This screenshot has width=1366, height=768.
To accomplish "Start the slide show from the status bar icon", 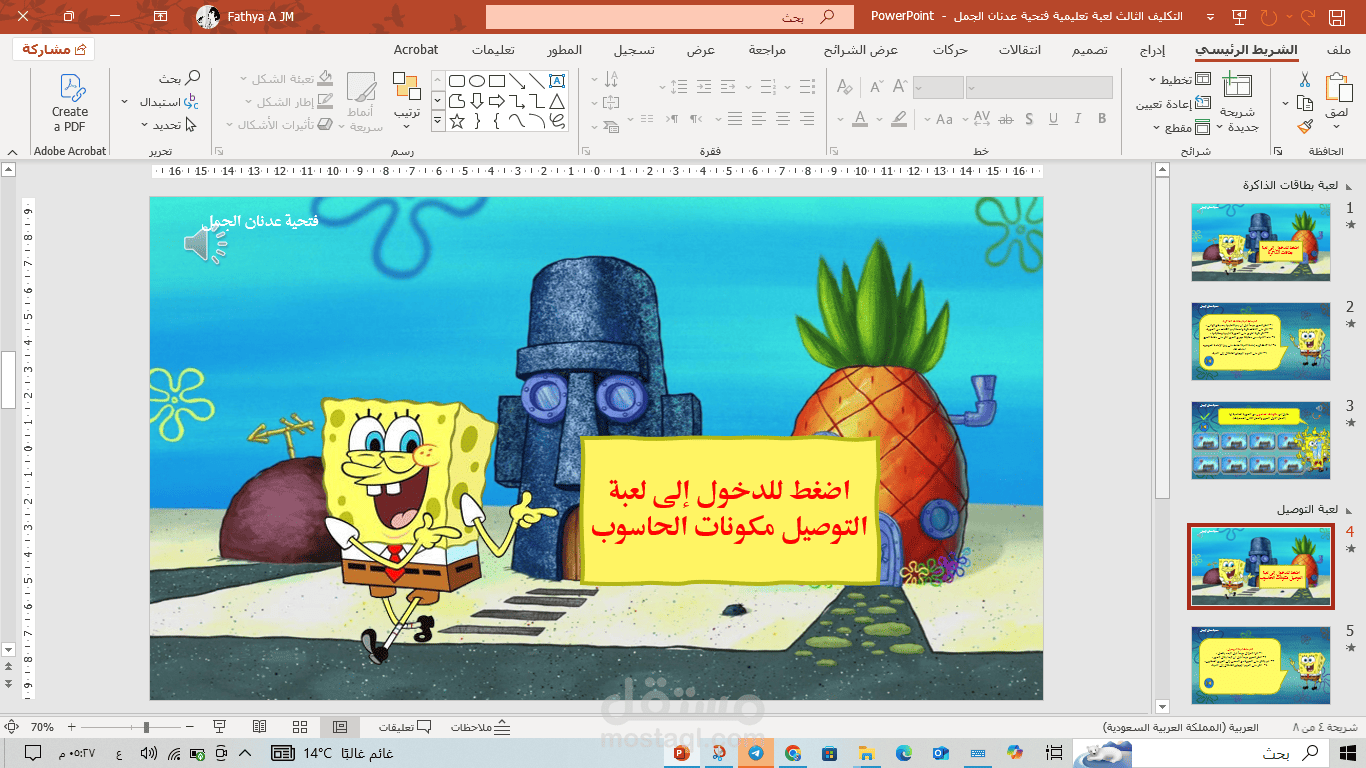I will [x=219, y=727].
